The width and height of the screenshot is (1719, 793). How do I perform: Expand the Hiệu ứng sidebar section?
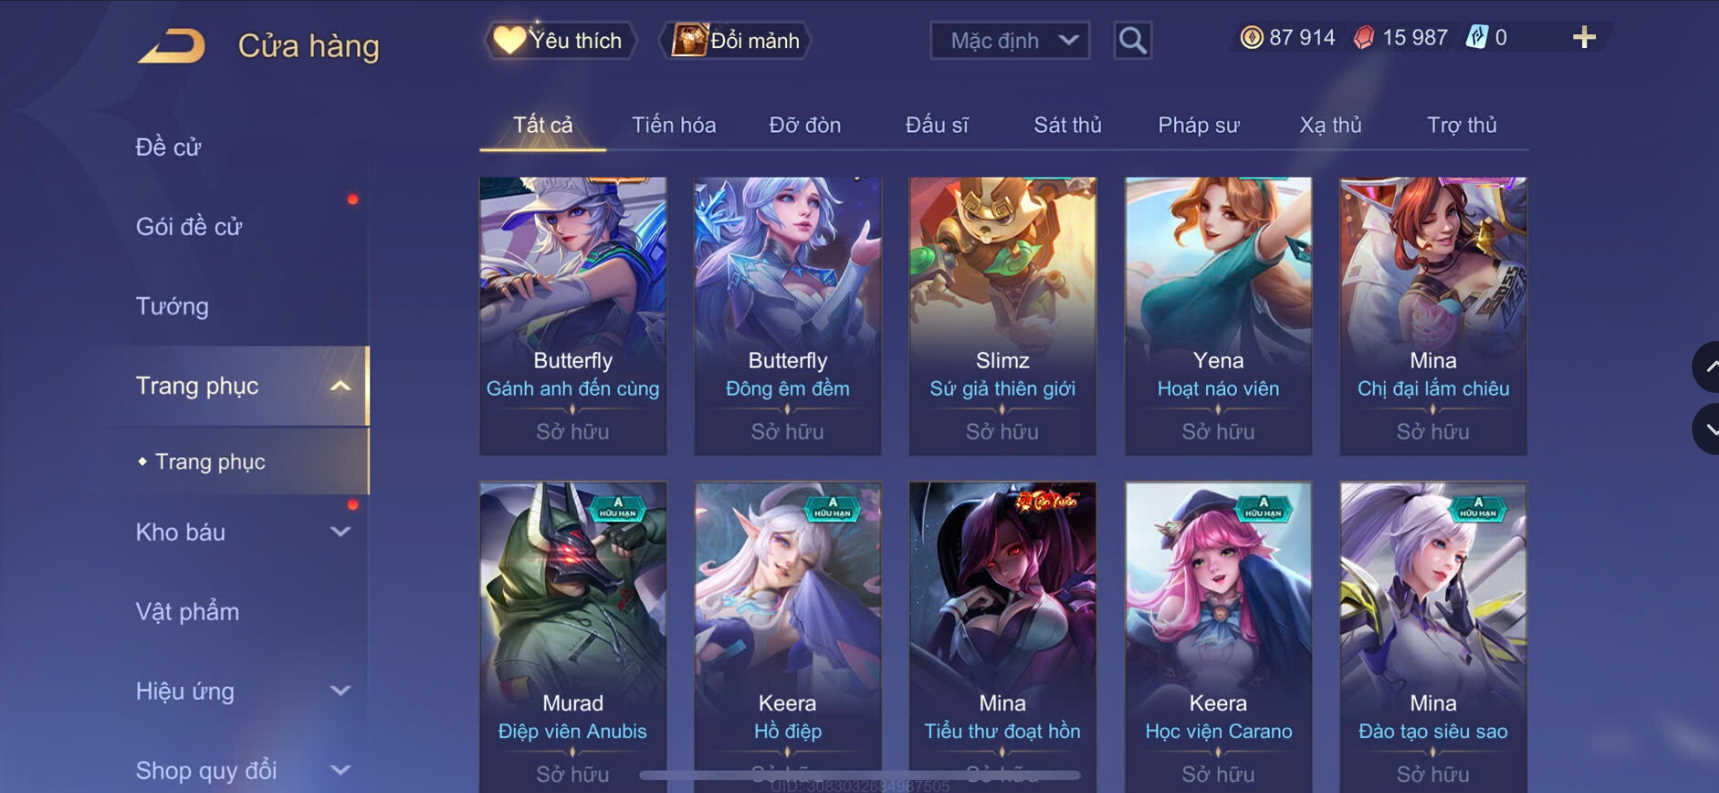(340, 691)
